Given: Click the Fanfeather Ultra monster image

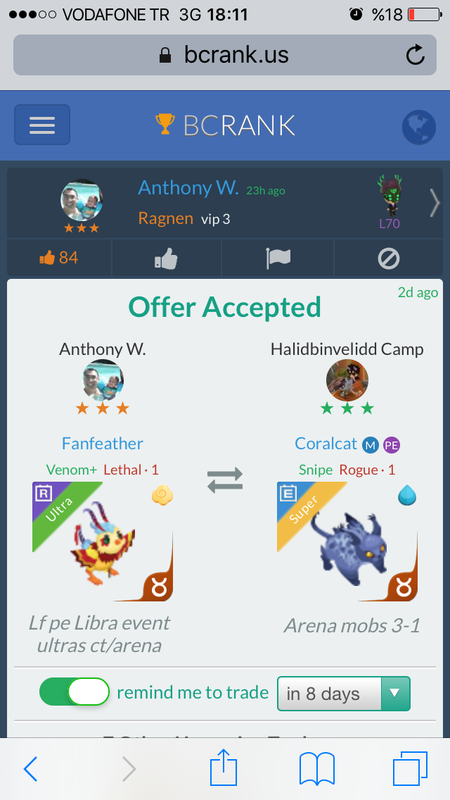Looking at the screenshot, I should point(103,541).
